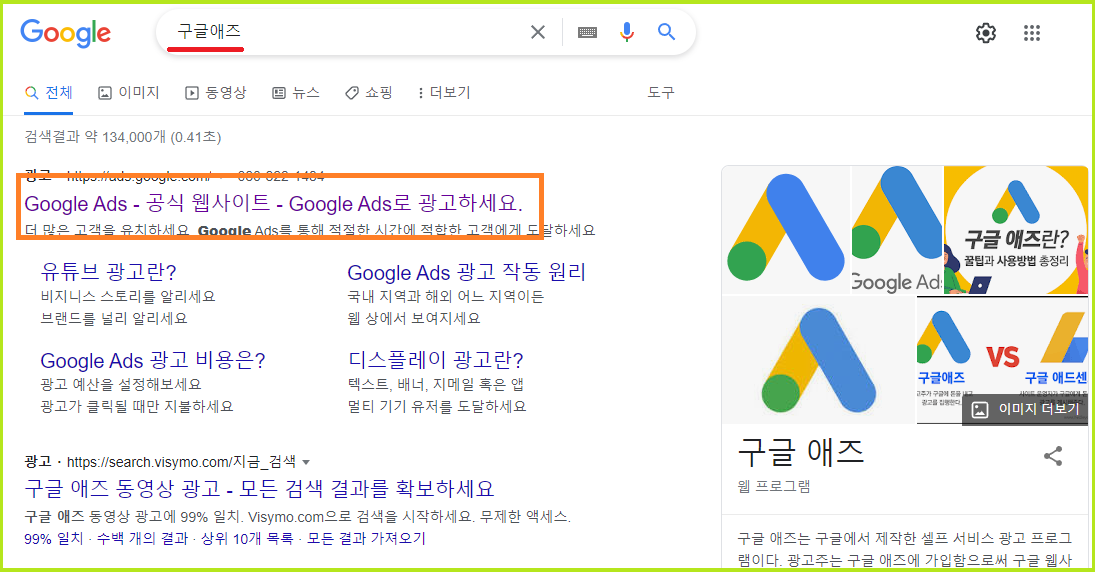The height and width of the screenshot is (572, 1095).
Task: Open first large Google Ads logo thumbnail
Action: click(786, 230)
